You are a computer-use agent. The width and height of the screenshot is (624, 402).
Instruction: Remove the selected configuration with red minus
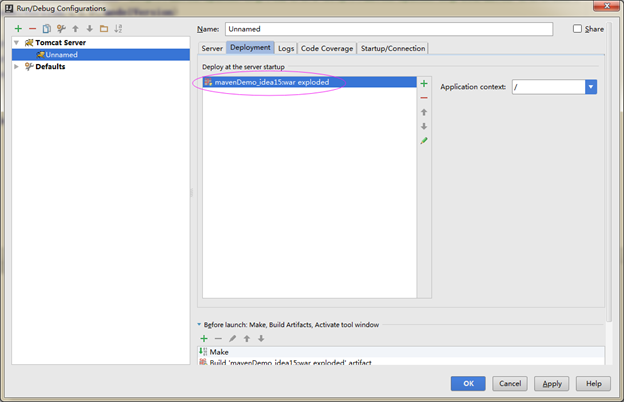pos(32,29)
